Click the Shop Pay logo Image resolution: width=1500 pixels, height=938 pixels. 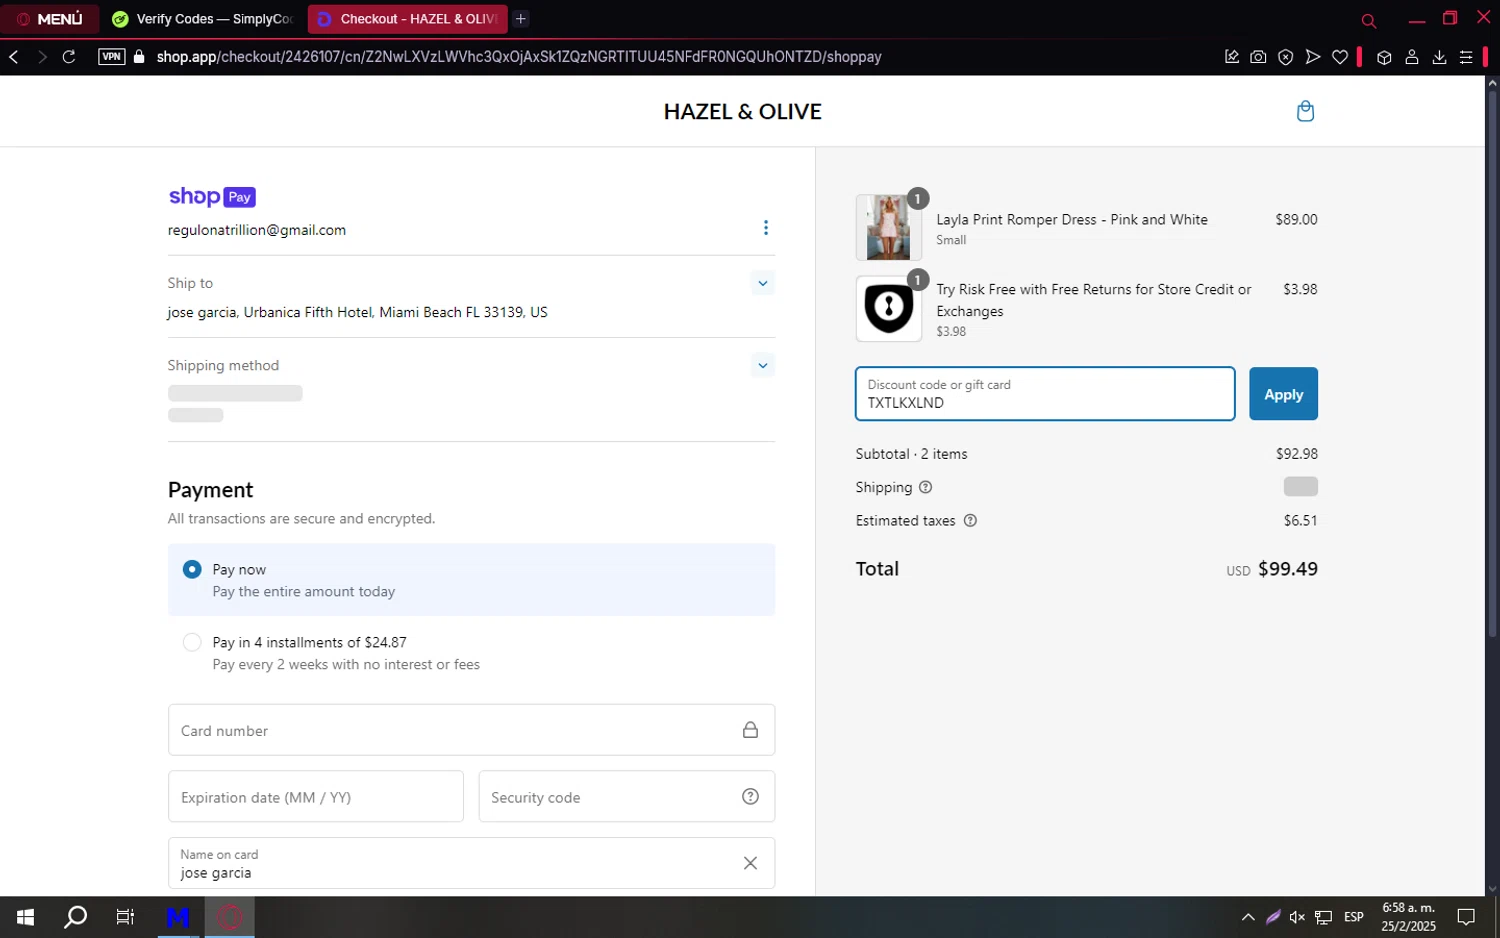[x=212, y=197]
